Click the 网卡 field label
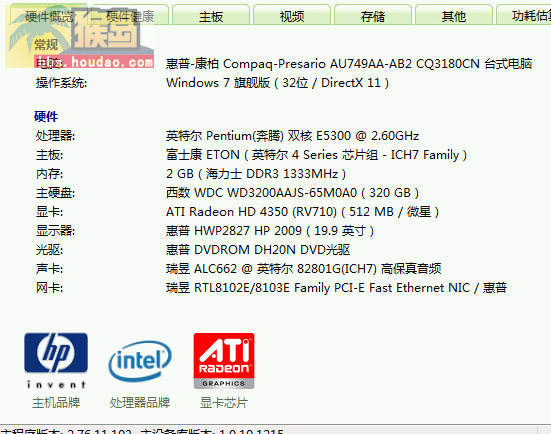The image size is (551, 434). (x=49, y=287)
